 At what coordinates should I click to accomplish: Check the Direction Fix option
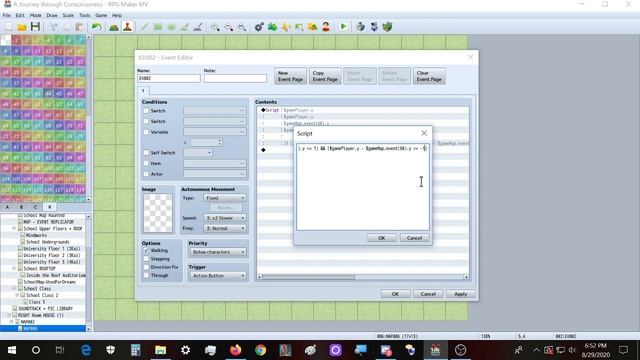click(x=146, y=267)
